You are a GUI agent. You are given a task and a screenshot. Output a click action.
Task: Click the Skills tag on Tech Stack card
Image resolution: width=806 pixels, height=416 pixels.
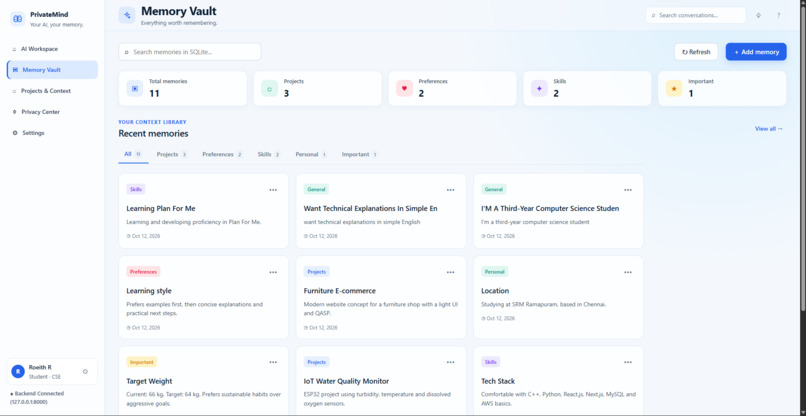point(491,362)
